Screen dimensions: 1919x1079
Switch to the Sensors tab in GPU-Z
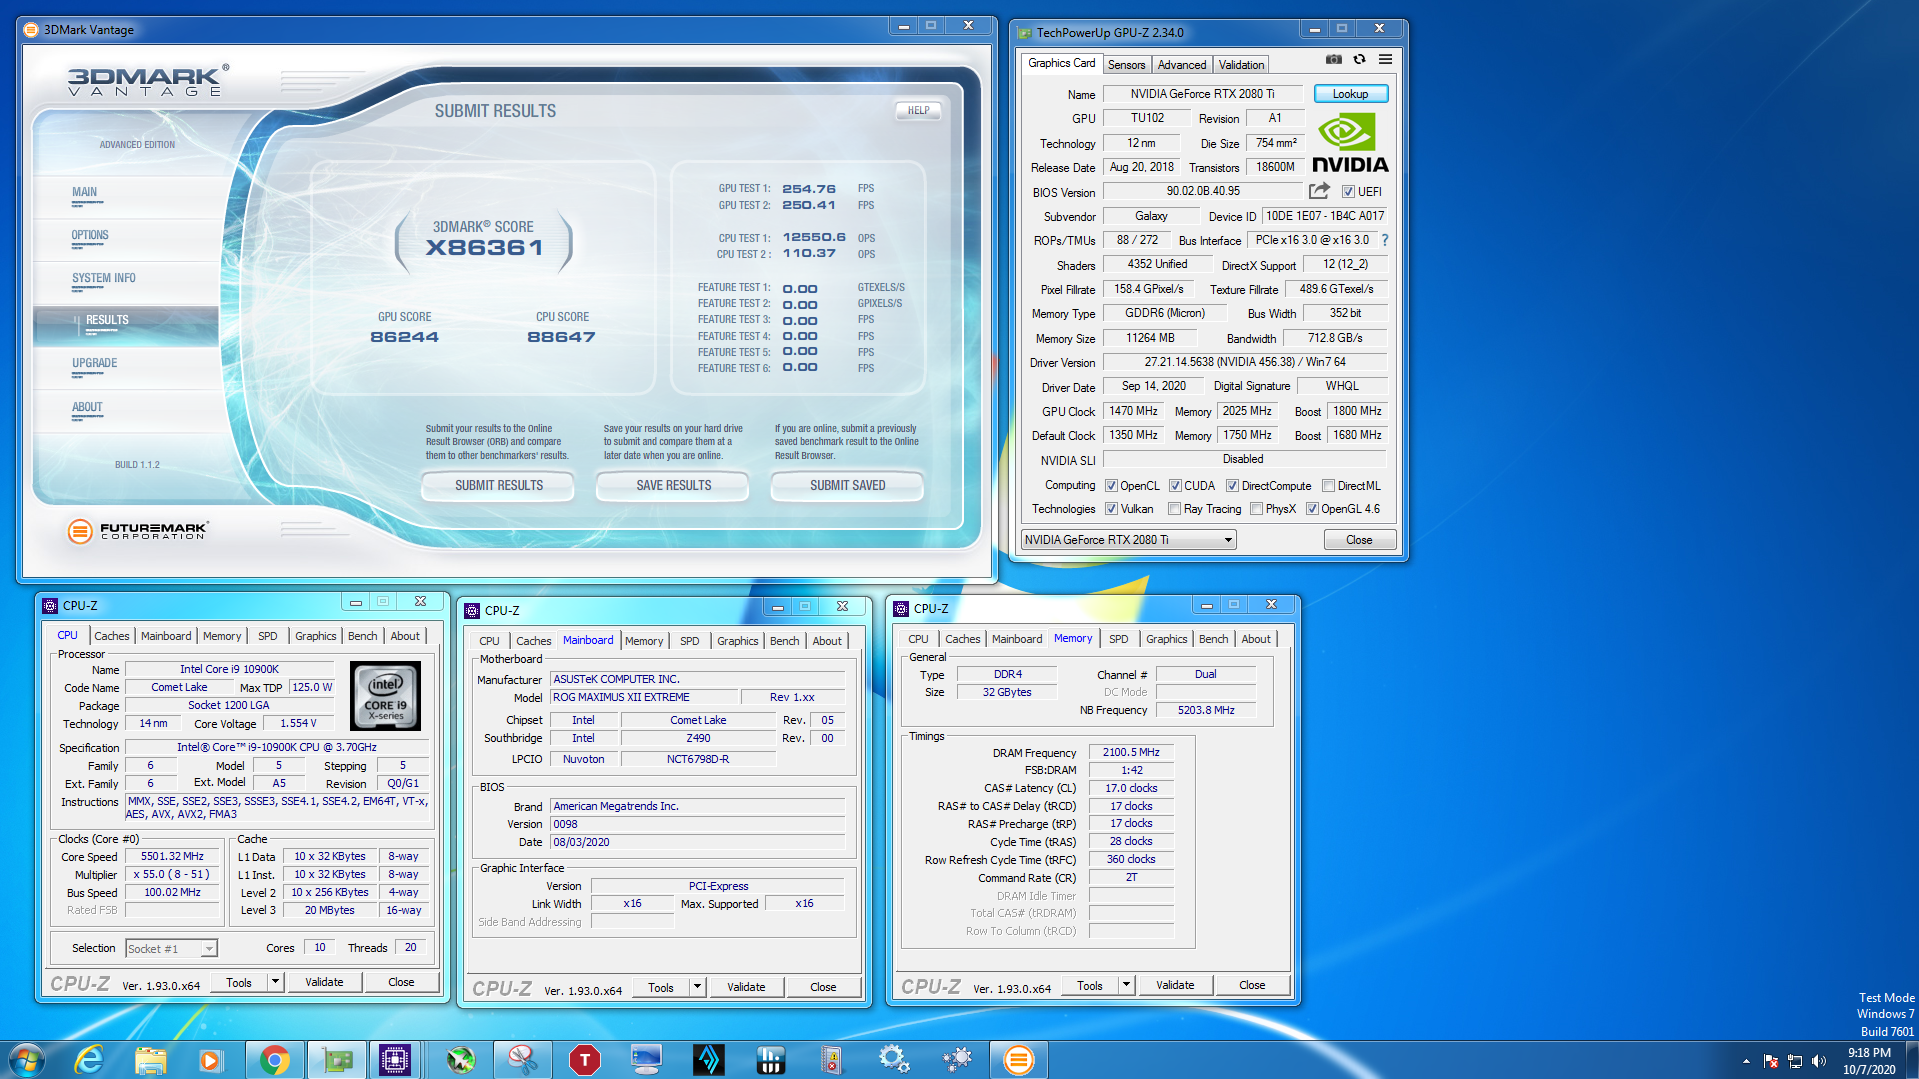(x=1126, y=65)
